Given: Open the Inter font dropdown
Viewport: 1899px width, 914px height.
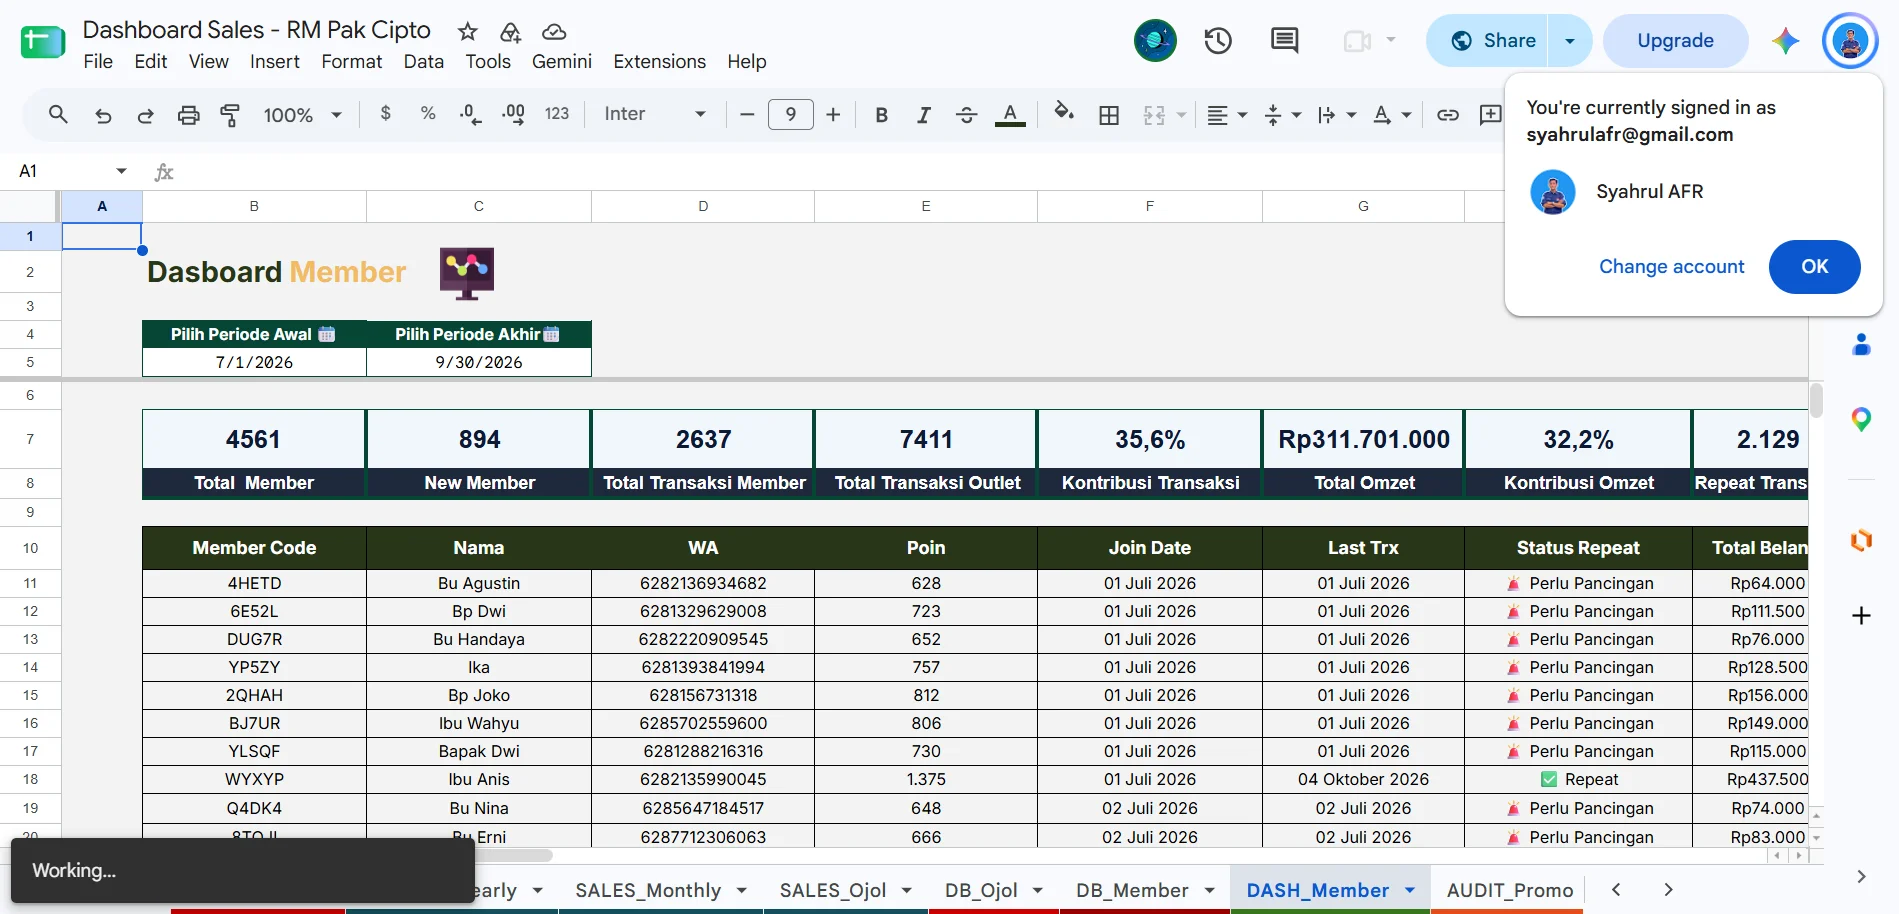Looking at the screenshot, I should coord(655,114).
